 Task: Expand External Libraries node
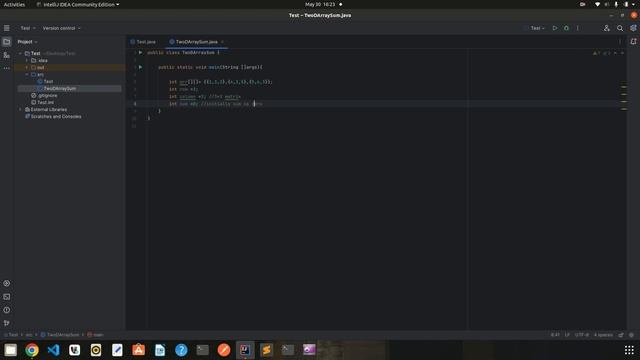(x=20, y=109)
